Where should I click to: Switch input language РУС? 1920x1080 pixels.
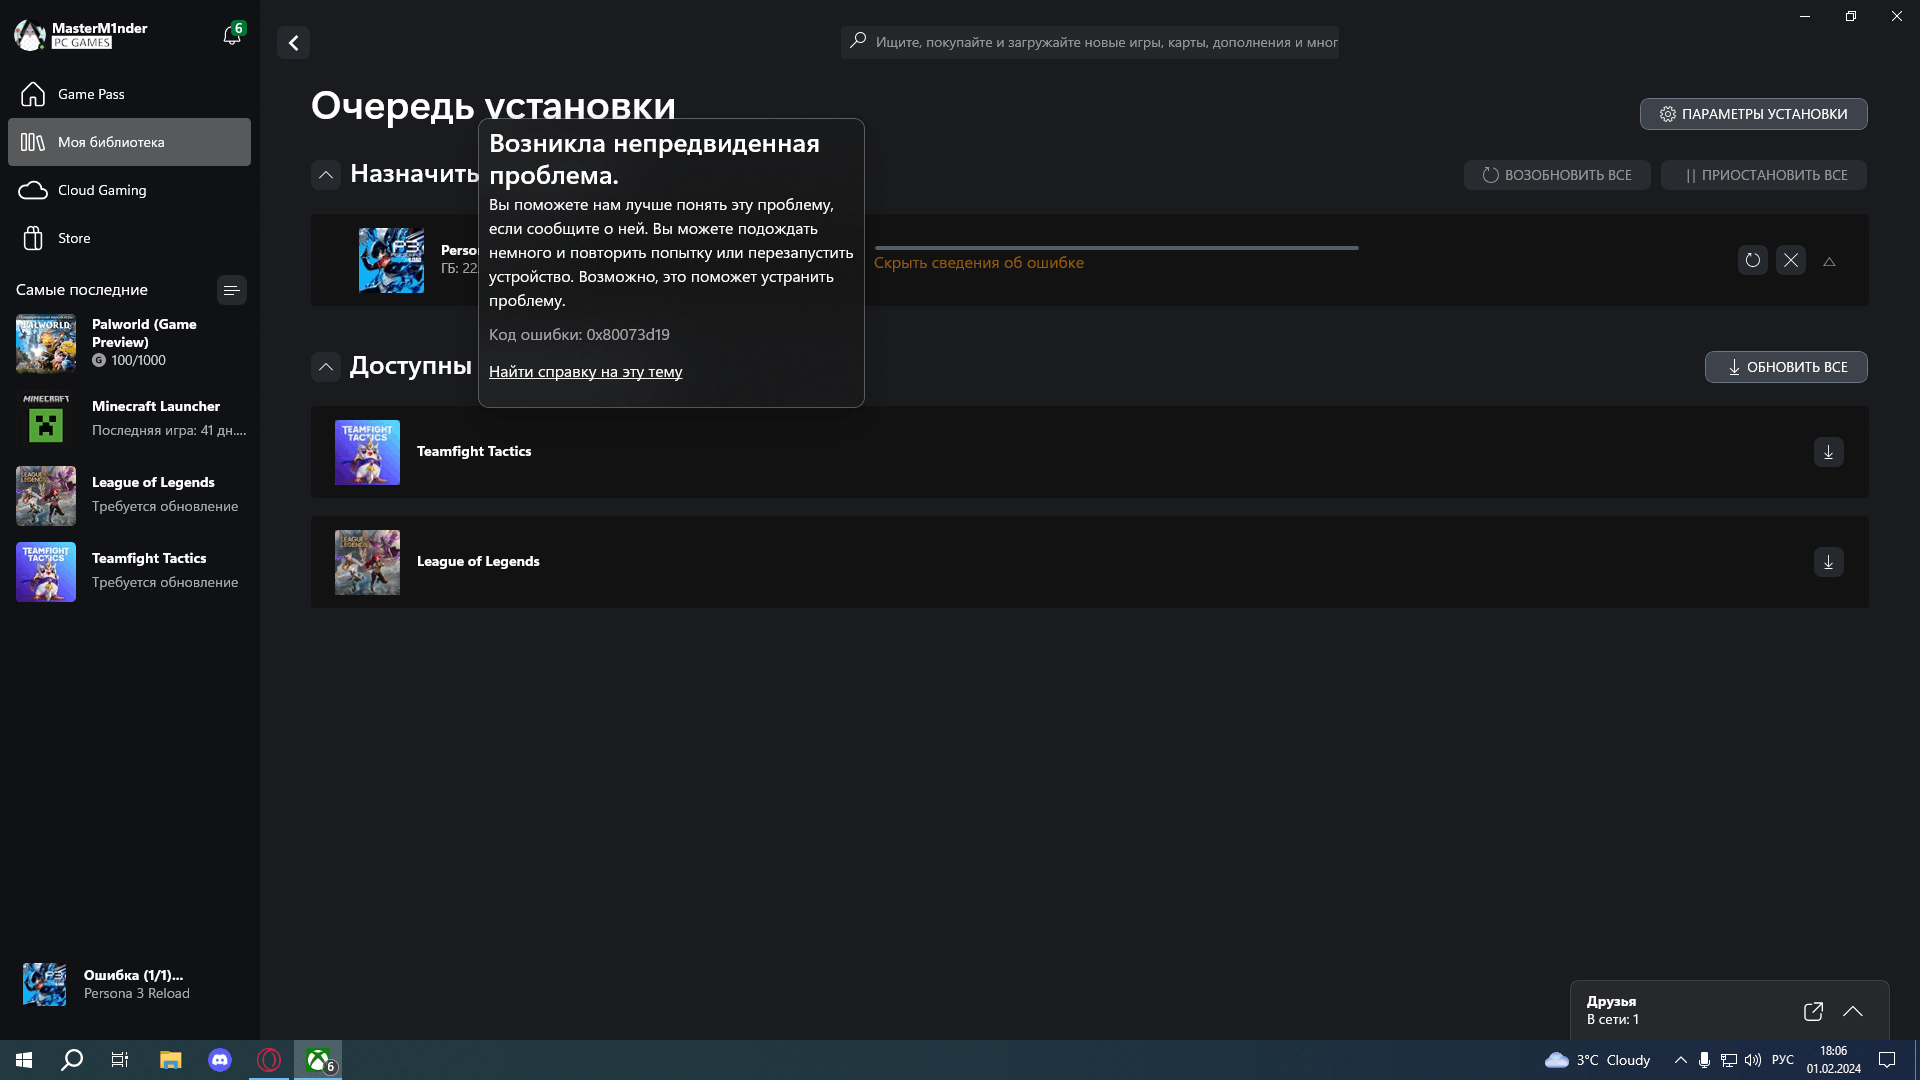[x=1782, y=1060]
